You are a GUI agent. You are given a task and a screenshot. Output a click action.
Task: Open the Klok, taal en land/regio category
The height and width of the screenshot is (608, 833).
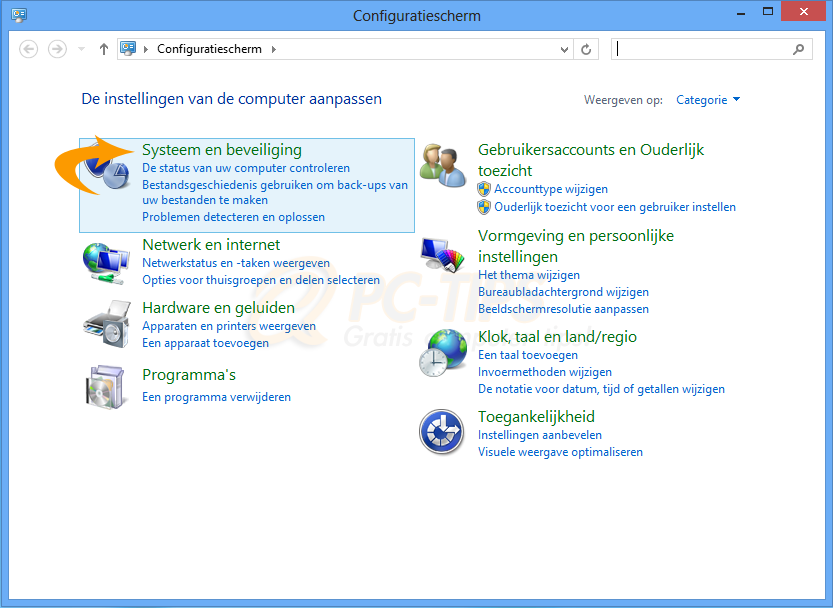point(557,337)
